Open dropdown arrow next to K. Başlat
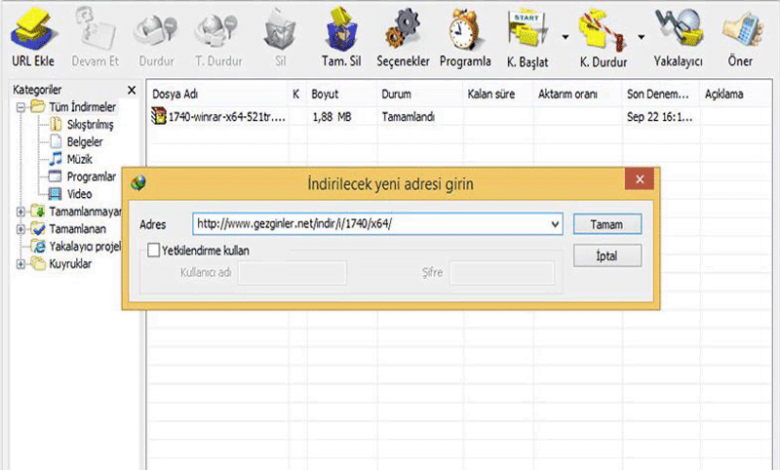Image resolution: width=780 pixels, height=470 pixels. [x=566, y=38]
